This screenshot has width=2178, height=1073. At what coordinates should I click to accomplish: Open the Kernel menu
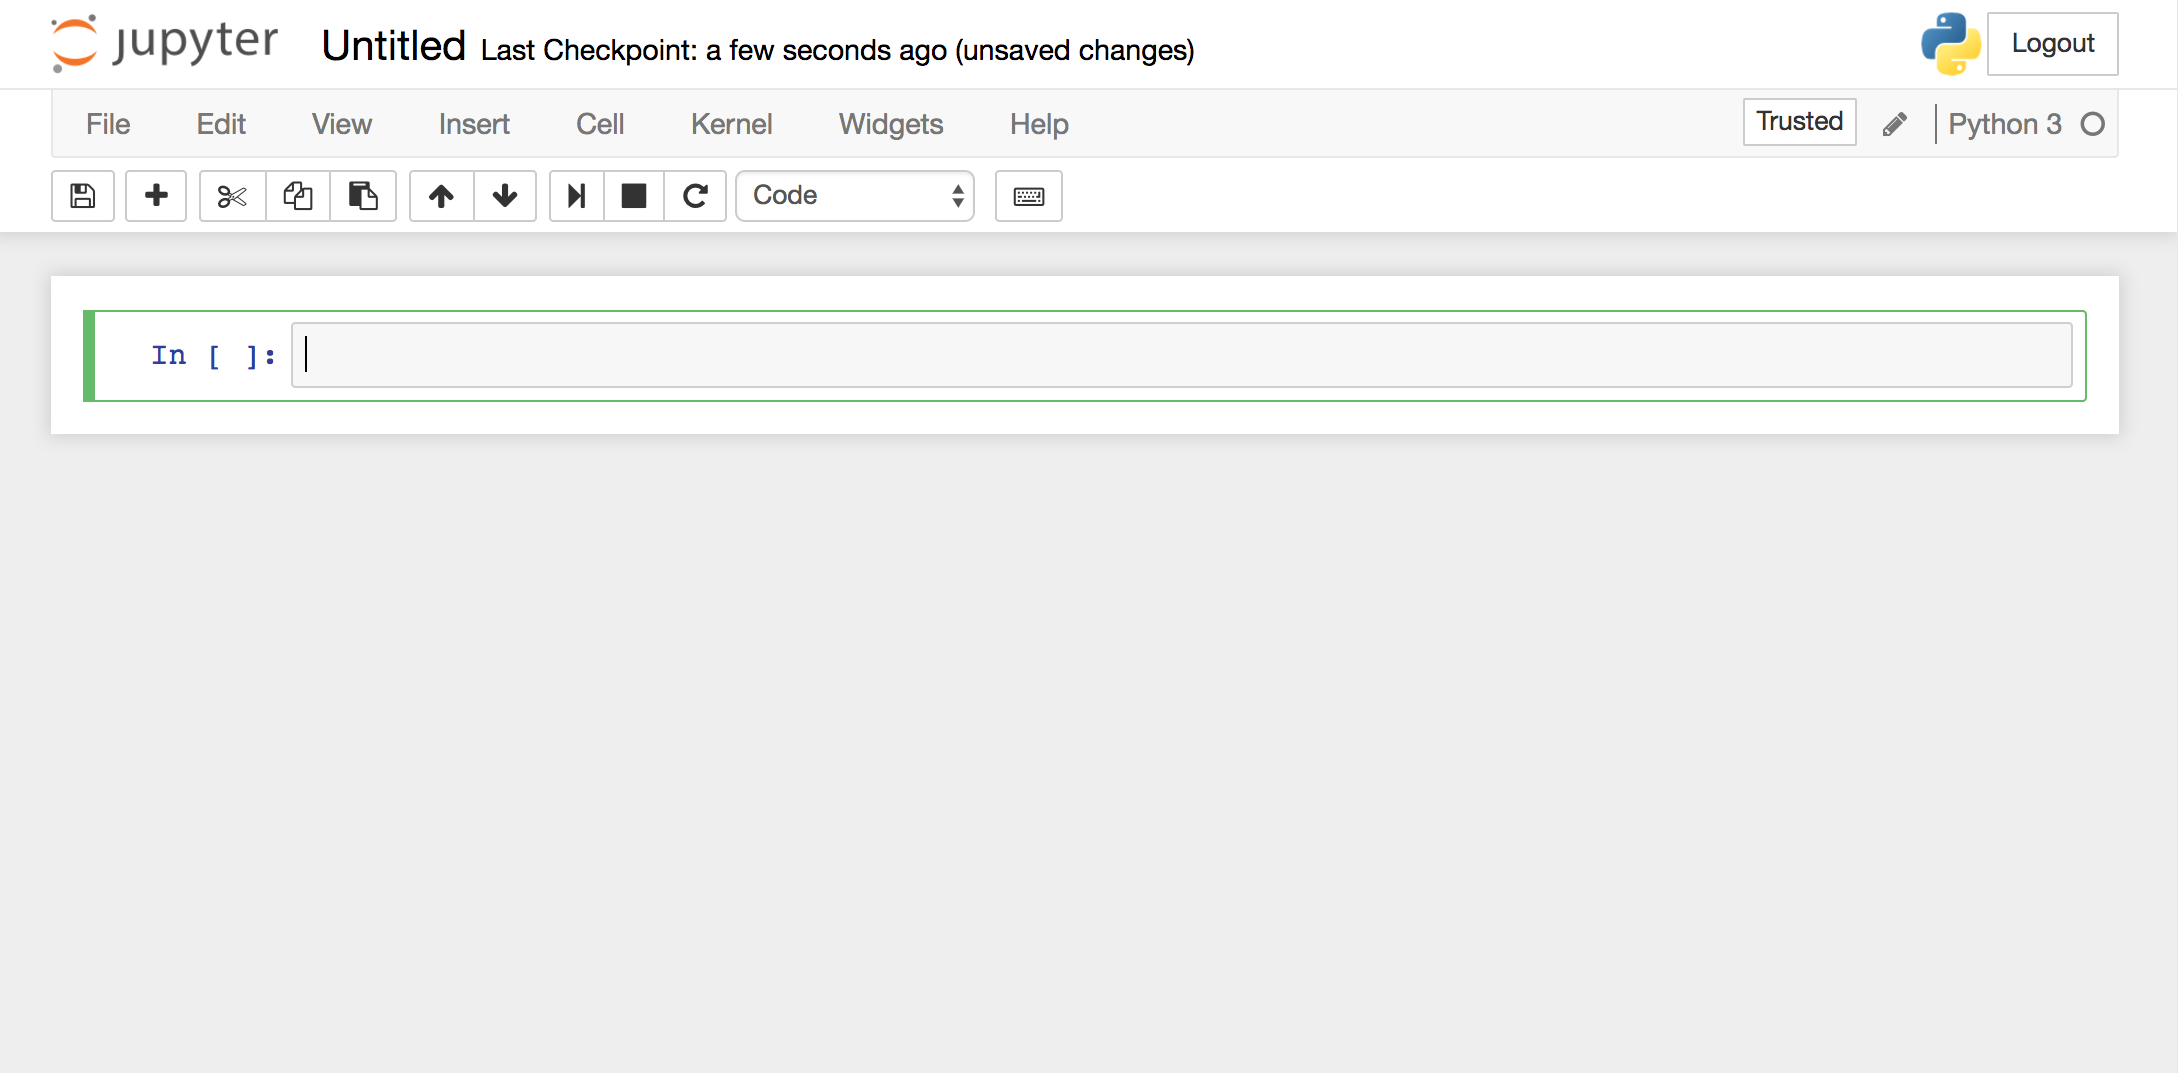pyautogui.click(x=731, y=124)
